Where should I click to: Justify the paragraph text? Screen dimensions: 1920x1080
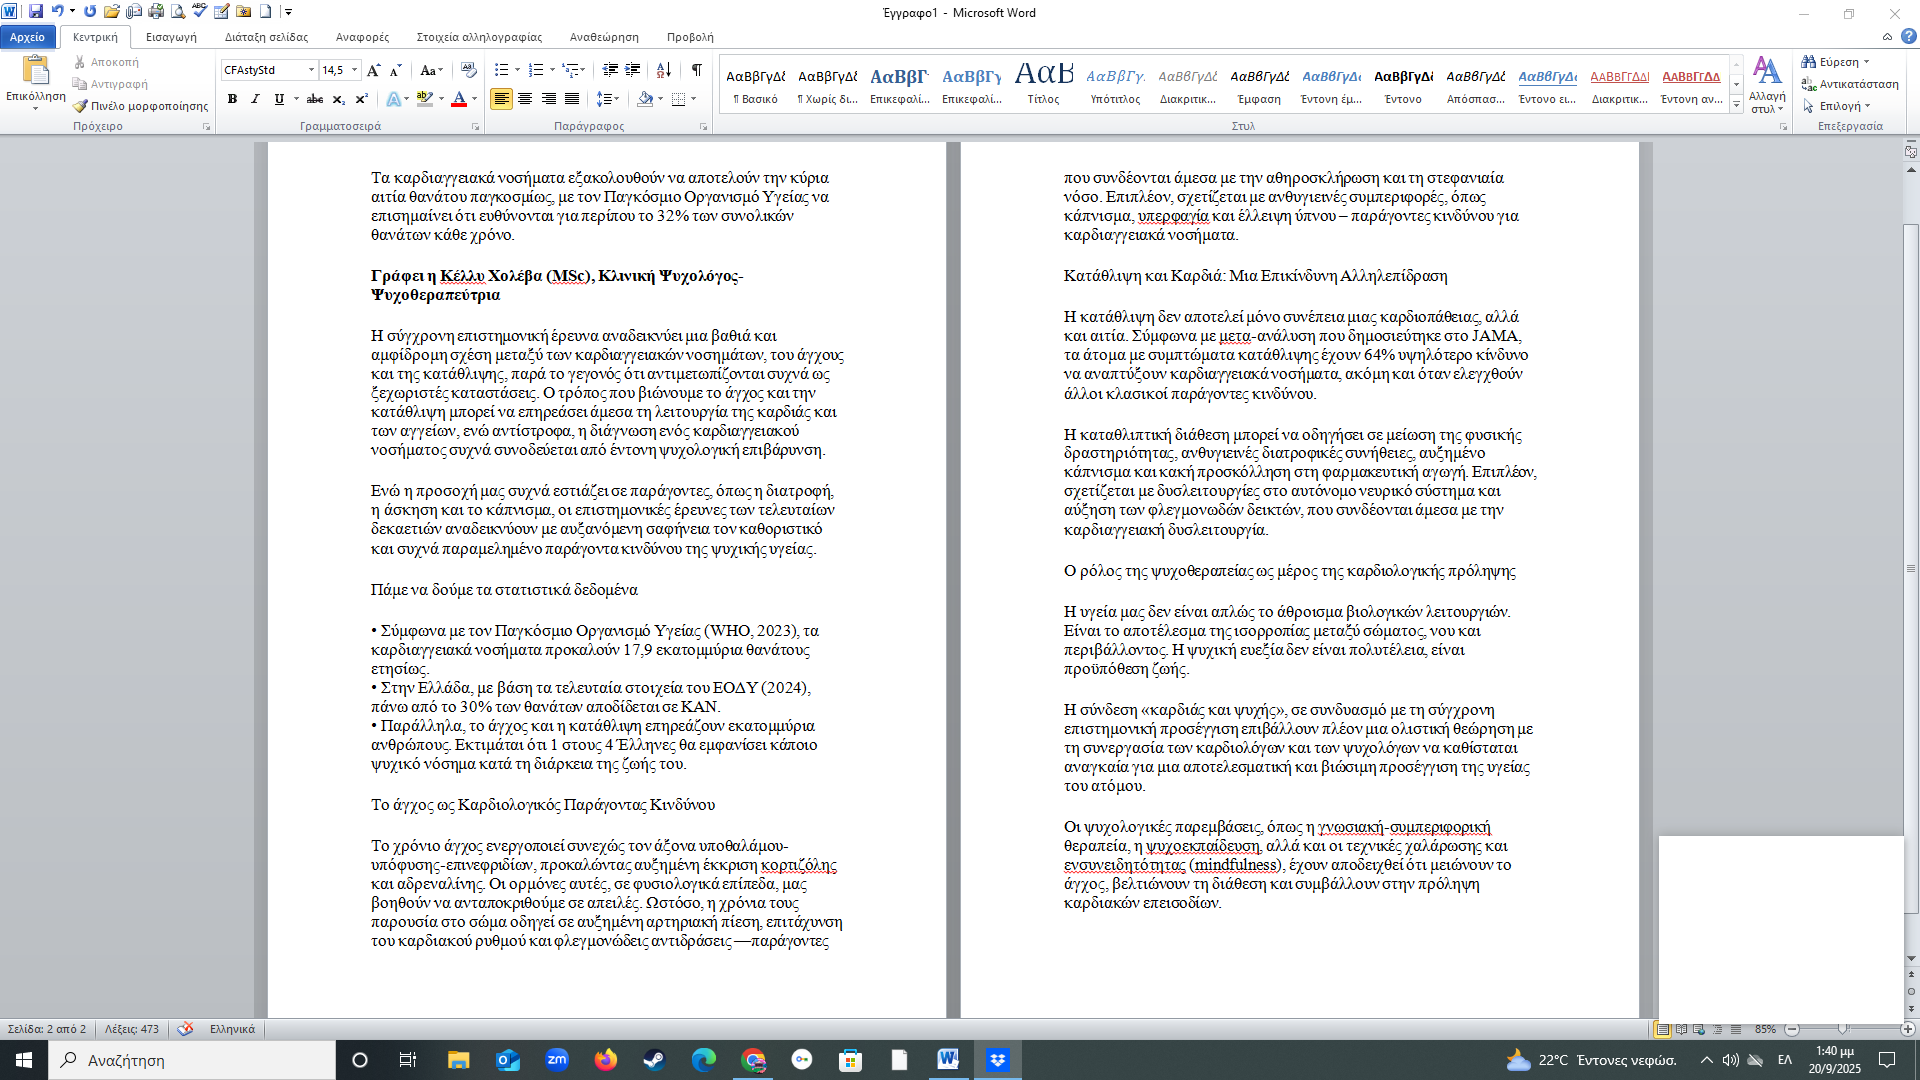pyautogui.click(x=571, y=99)
